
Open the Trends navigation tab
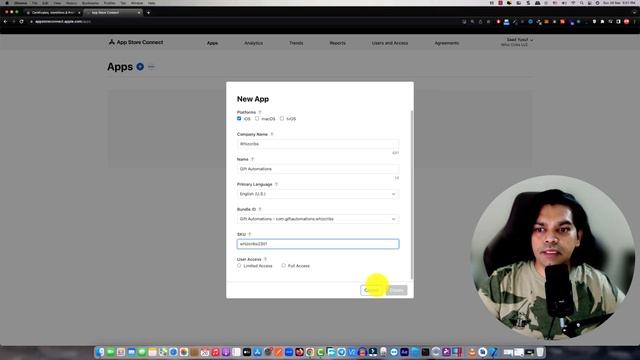(296, 43)
